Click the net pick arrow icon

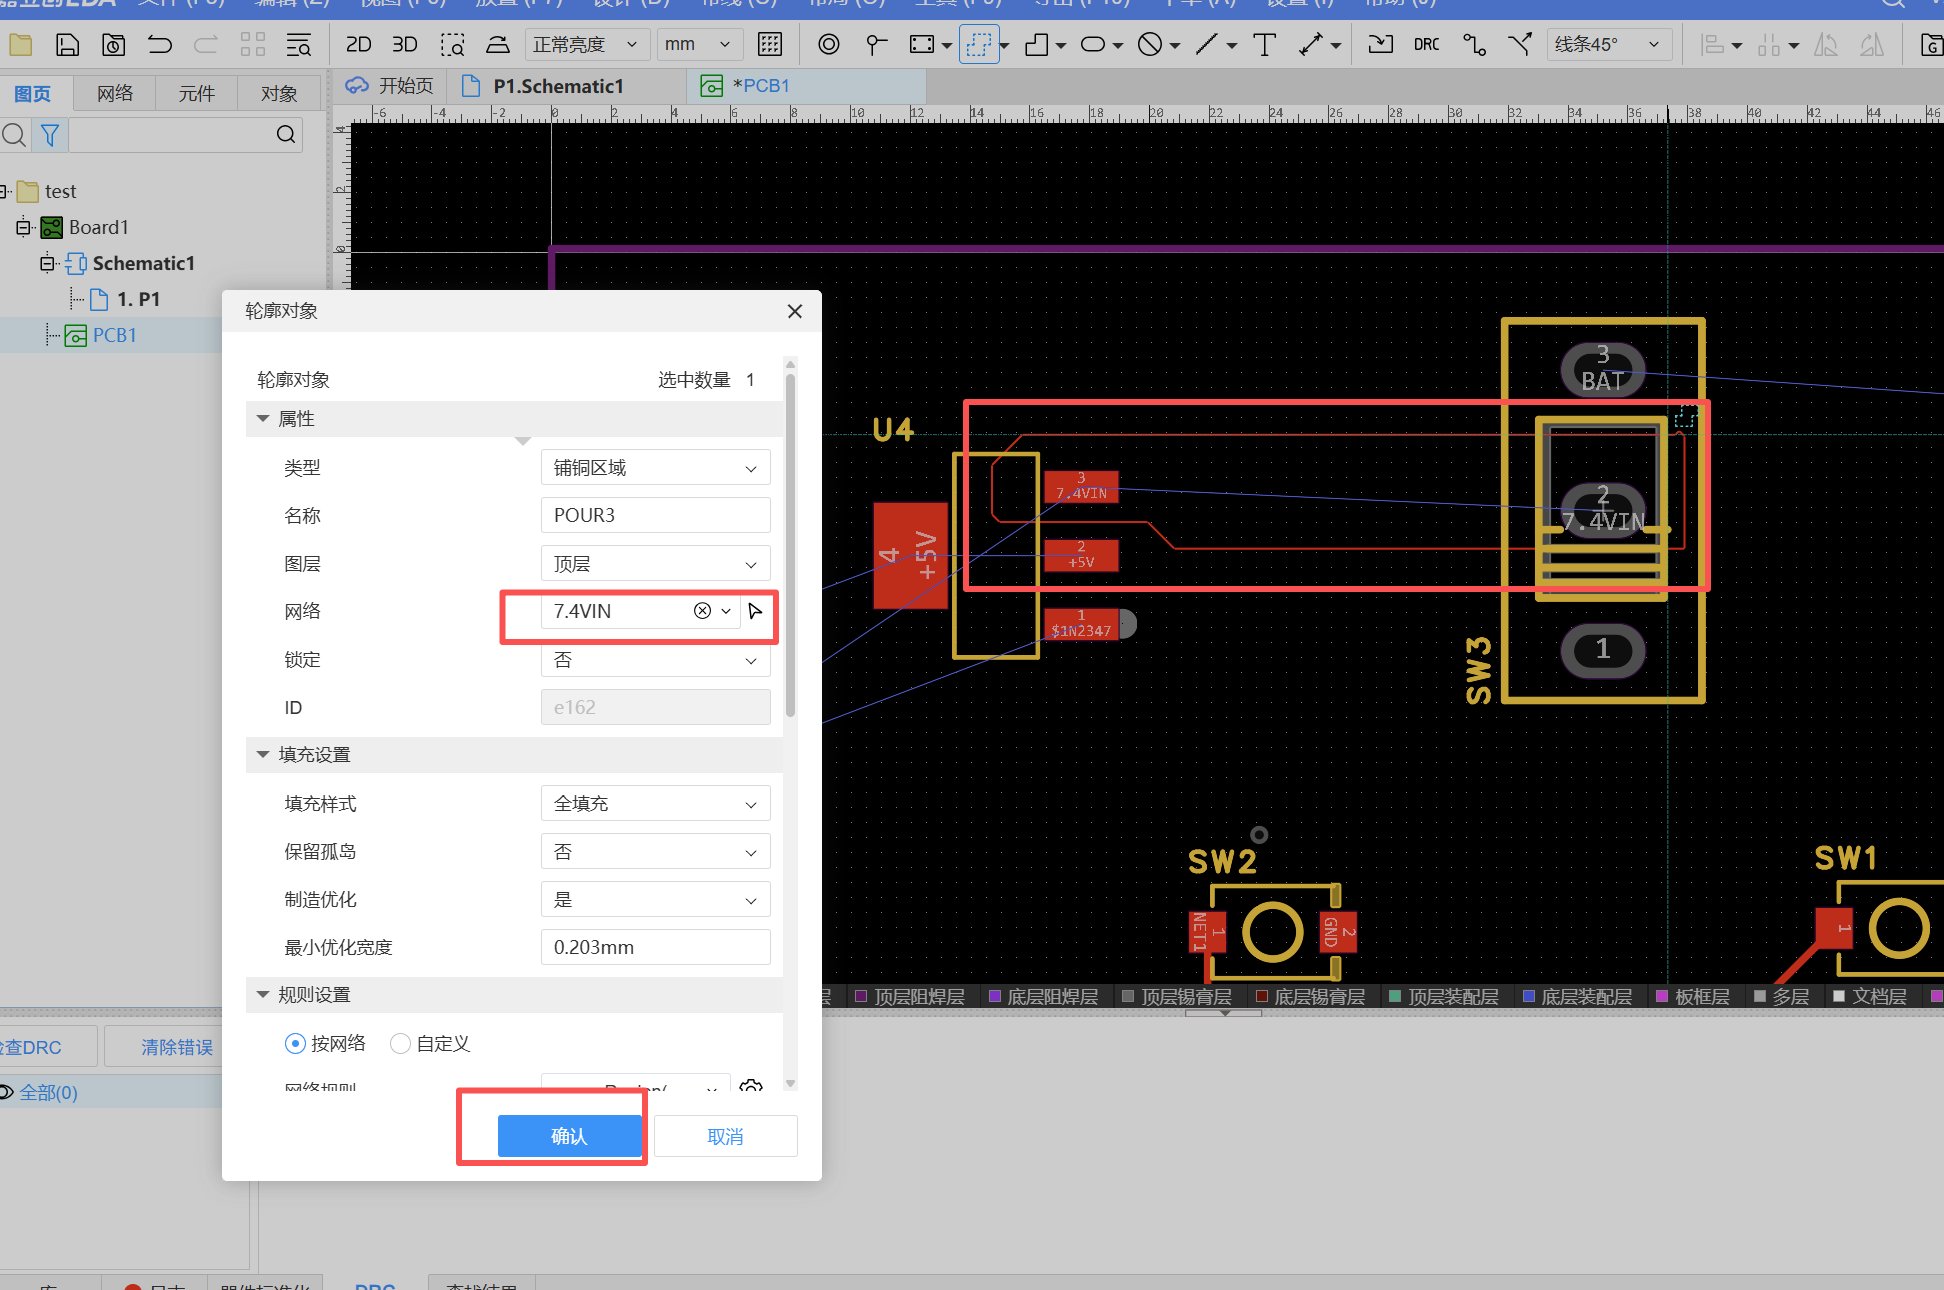tap(756, 611)
